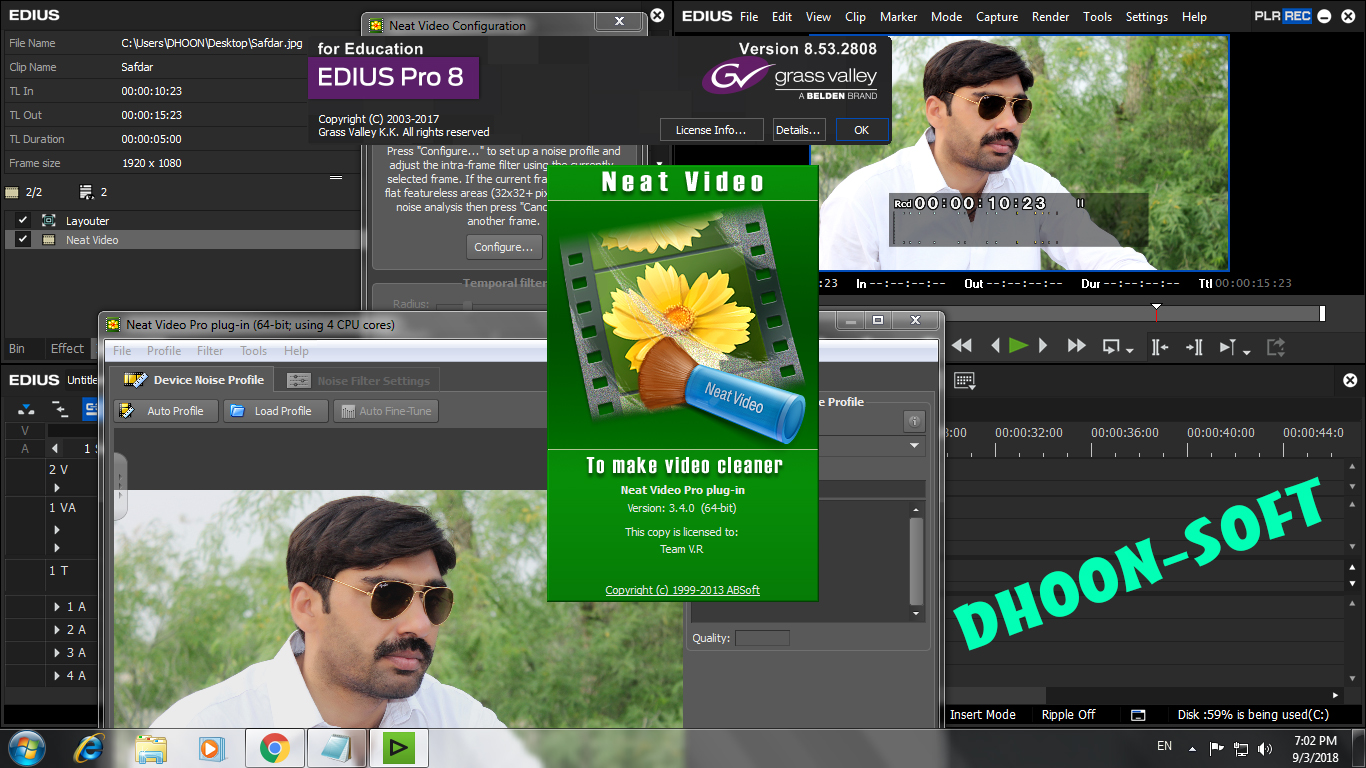
Task: Open the loop playback dropdown arrow
Action: 1129,350
